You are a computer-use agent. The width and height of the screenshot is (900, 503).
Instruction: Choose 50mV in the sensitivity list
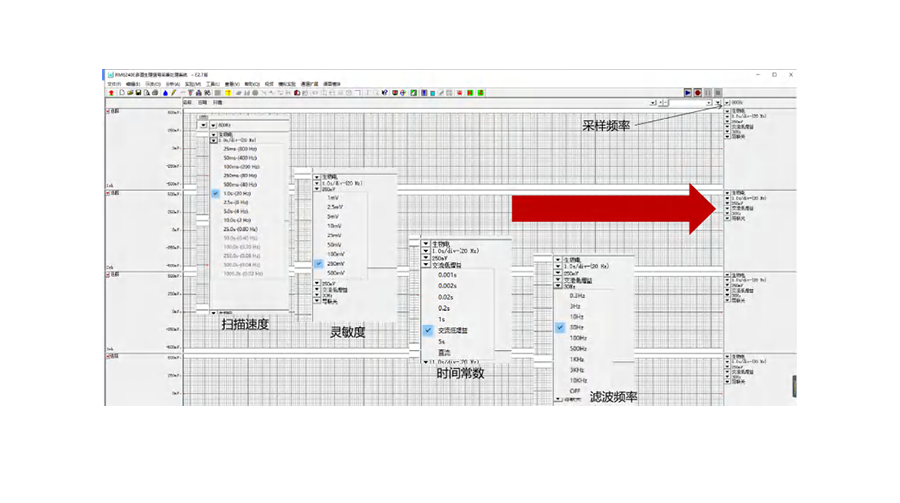pos(333,245)
